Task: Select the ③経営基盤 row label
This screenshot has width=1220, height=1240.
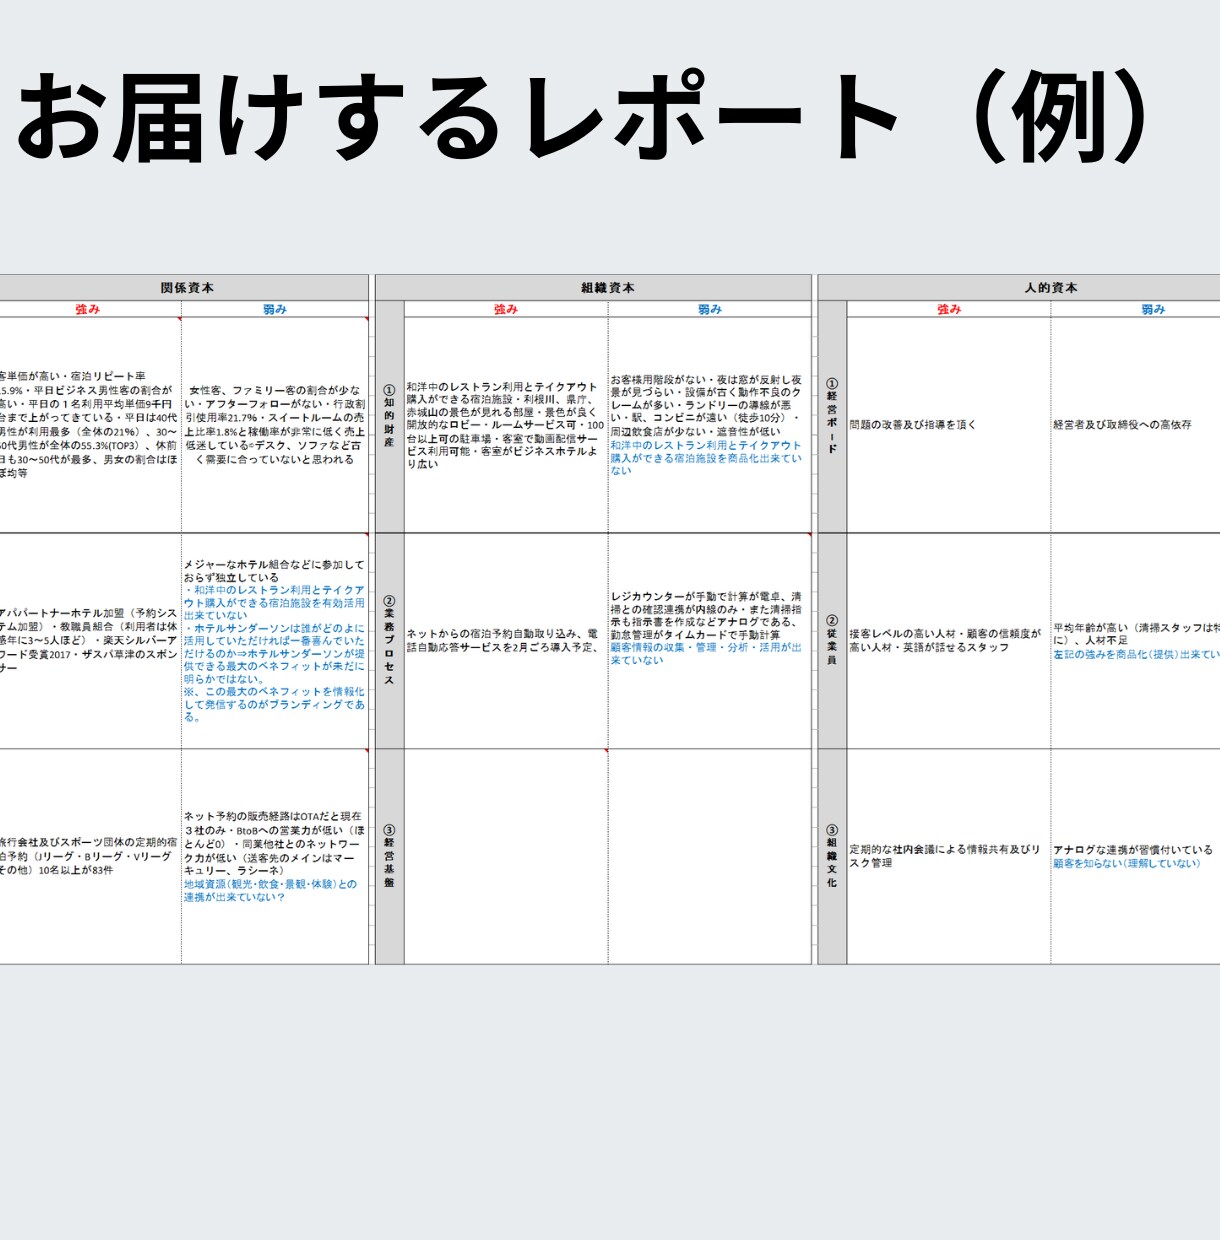Action: [390, 857]
